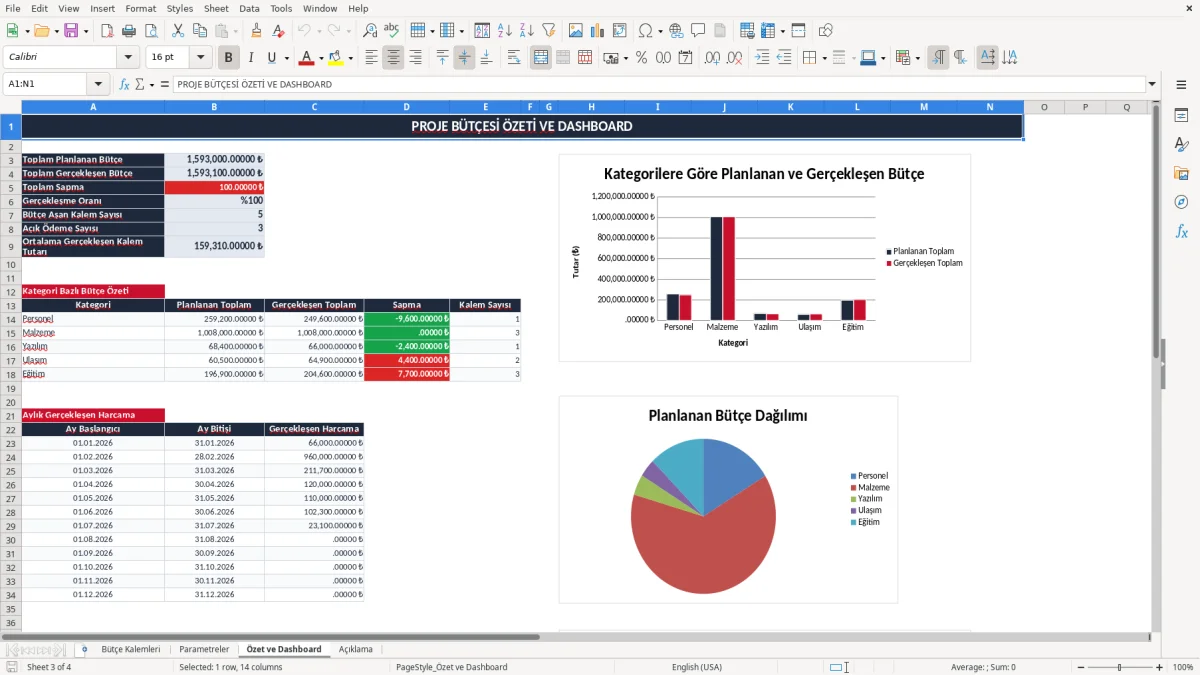Click the Sort Ascending icon
The width and height of the screenshot is (1200, 675).
click(505, 31)
